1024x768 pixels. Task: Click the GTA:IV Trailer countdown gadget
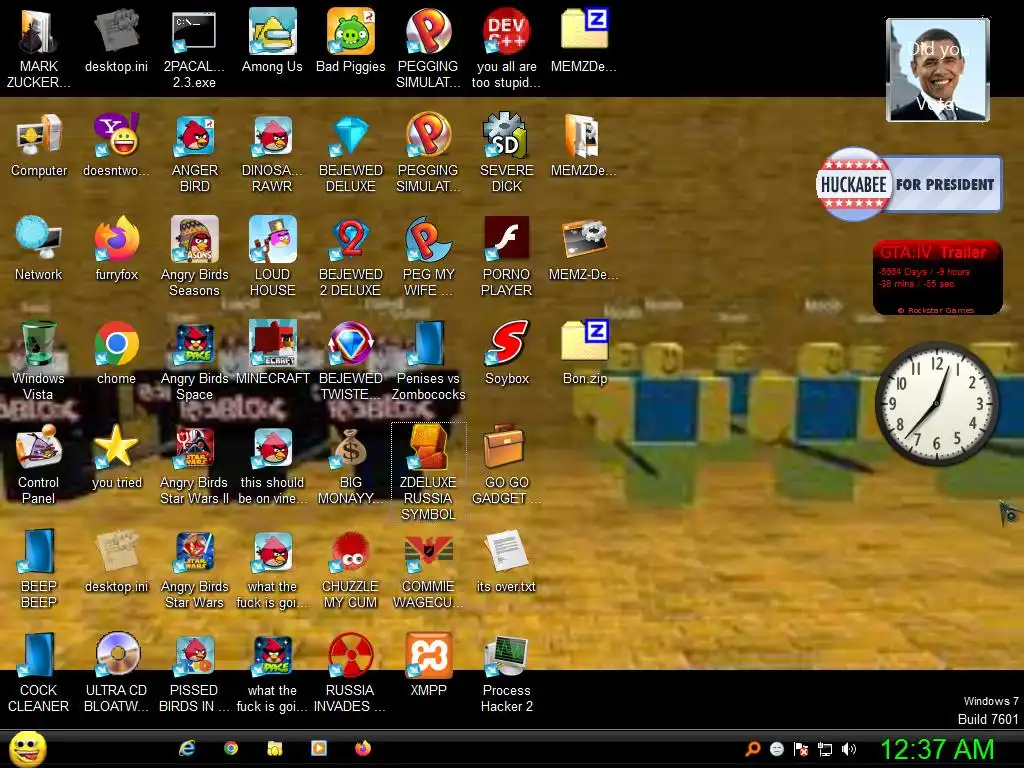[937, 278]
